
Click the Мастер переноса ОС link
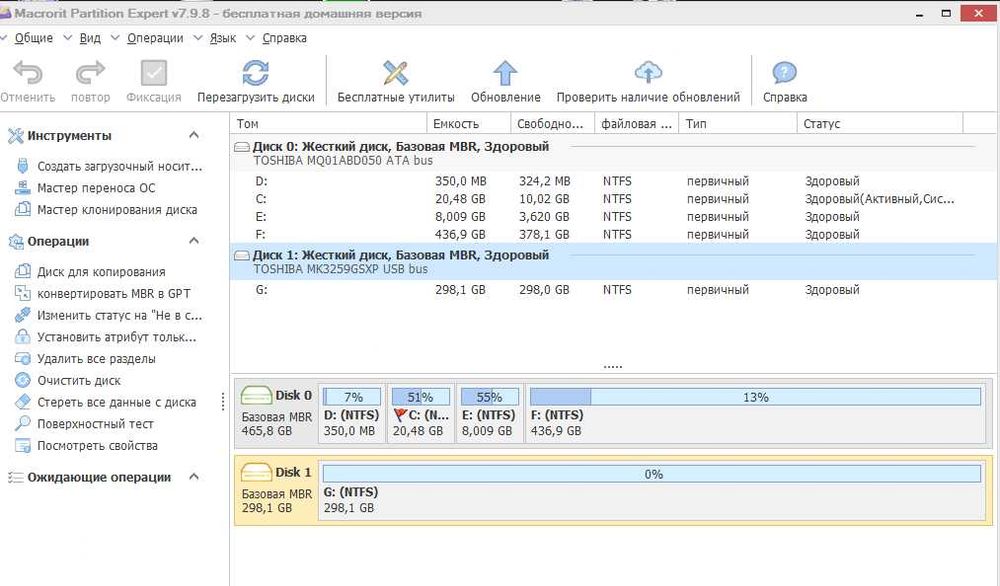point(96,188)
